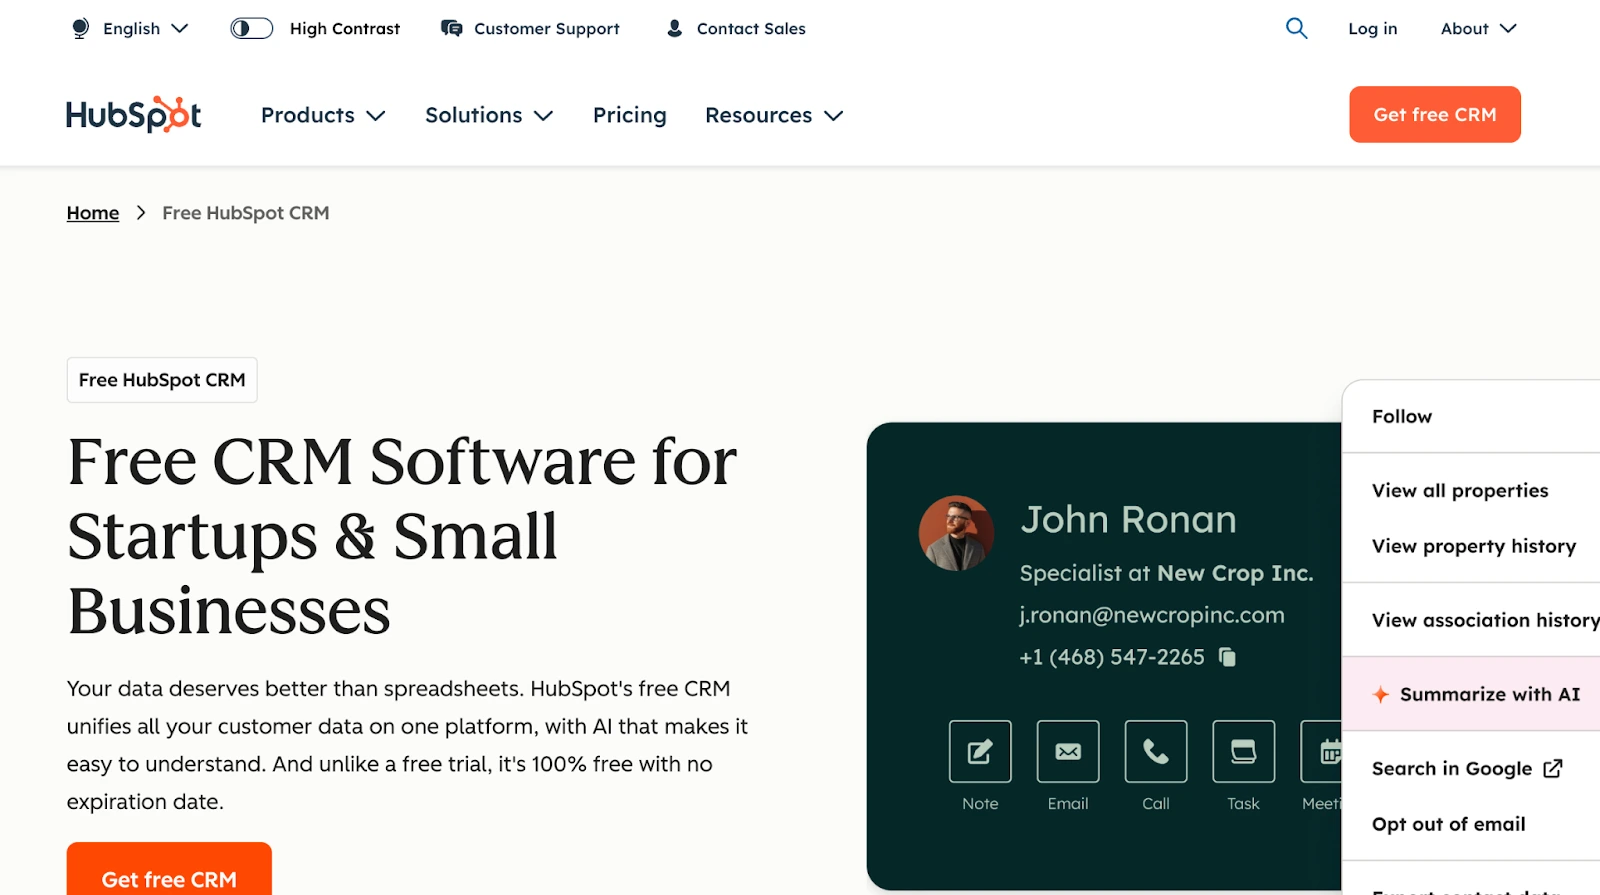
Task: Click Free HubSpot CRM breadcrumb text
Action: click(246, 213)
